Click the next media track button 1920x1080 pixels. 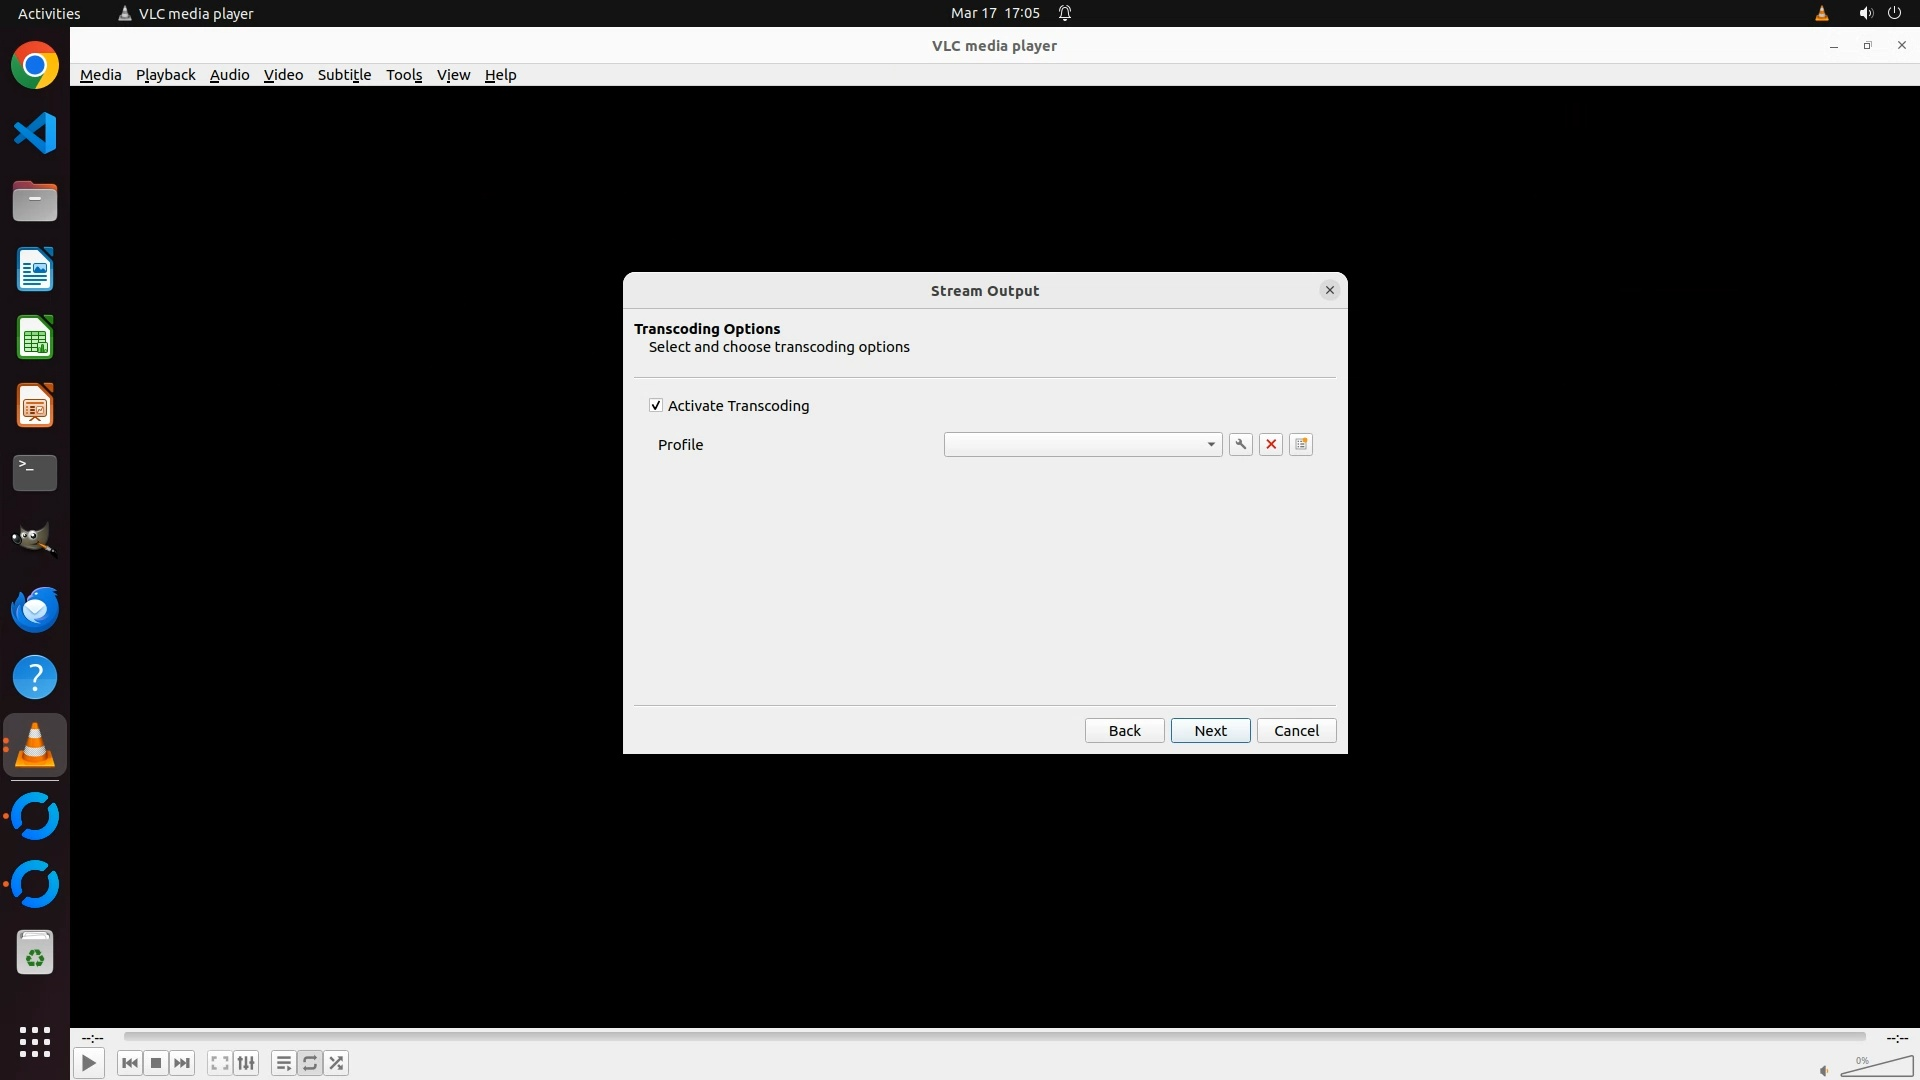tap(182, 1063)
